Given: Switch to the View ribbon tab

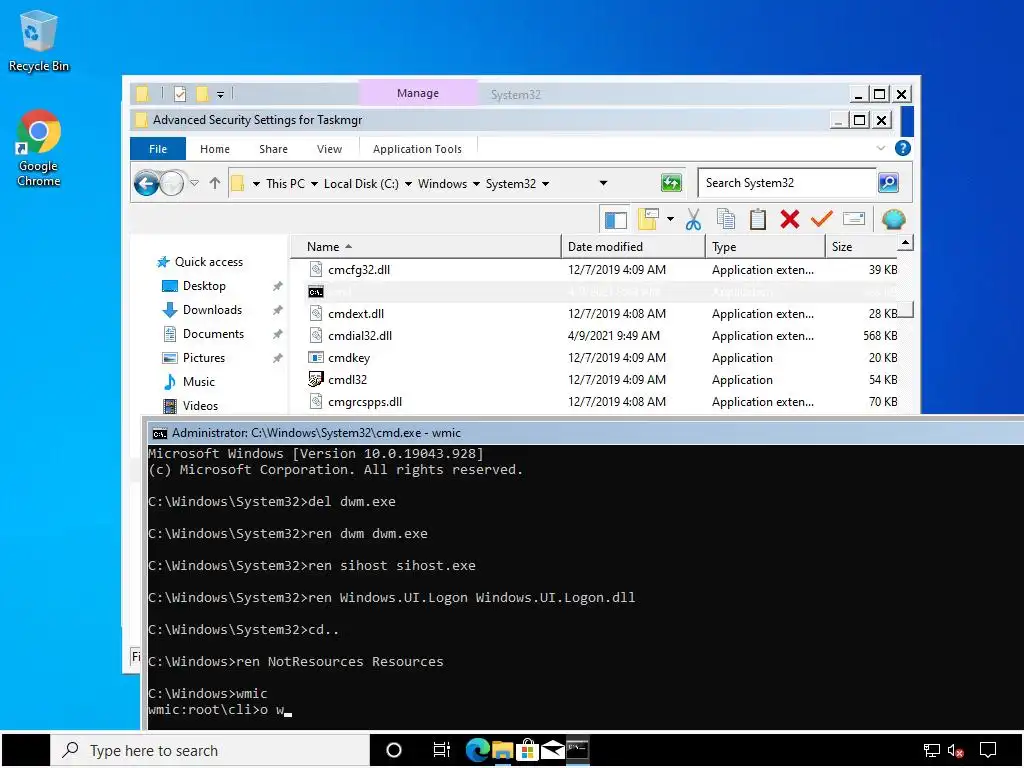Looking at the screenshot, I should click(x=329, y=149).
